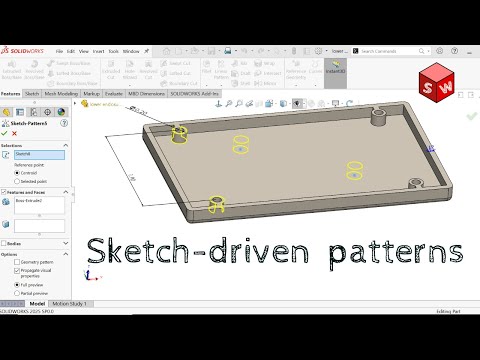The height and width of the screenshot is (360, 480).
Task: Expand the lower enclosure flyout tree arrow
Action: (x=75, y=104)
